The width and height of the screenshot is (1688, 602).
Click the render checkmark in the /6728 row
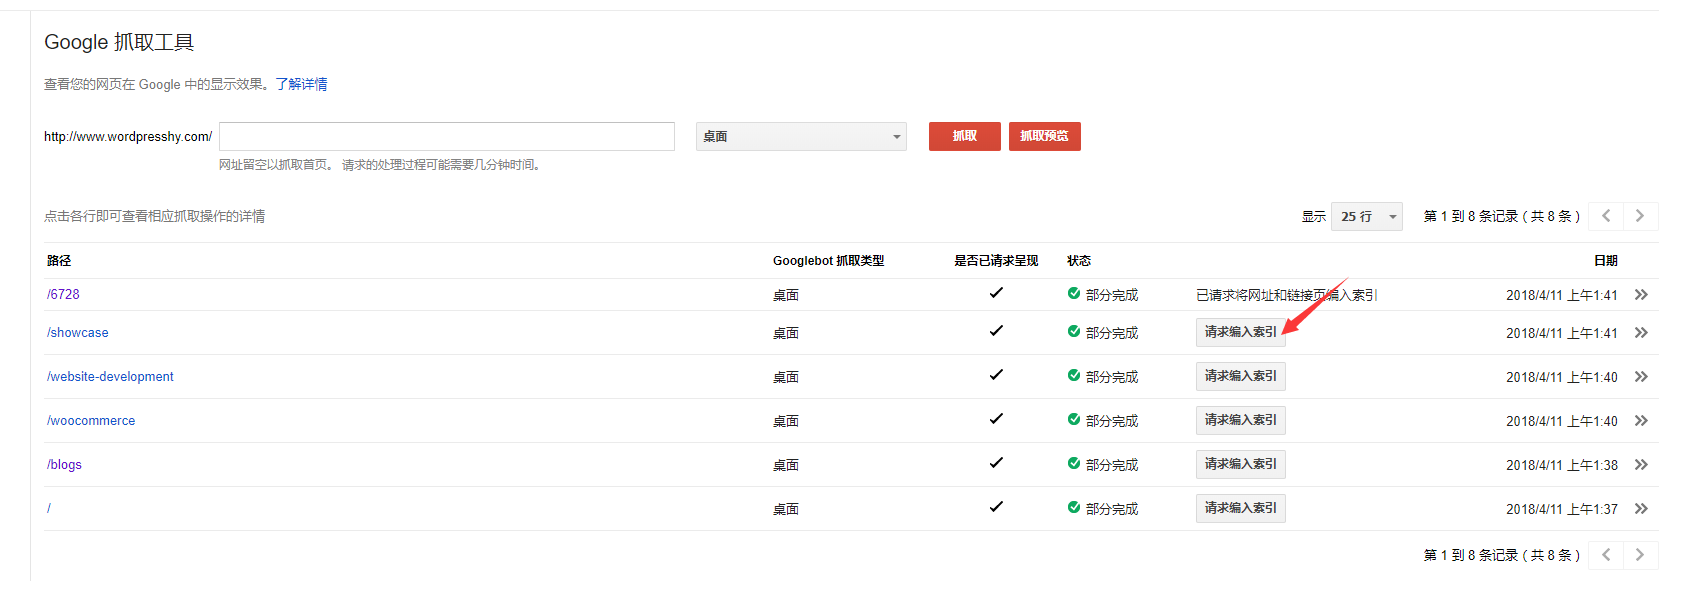[x=996, y=293]
